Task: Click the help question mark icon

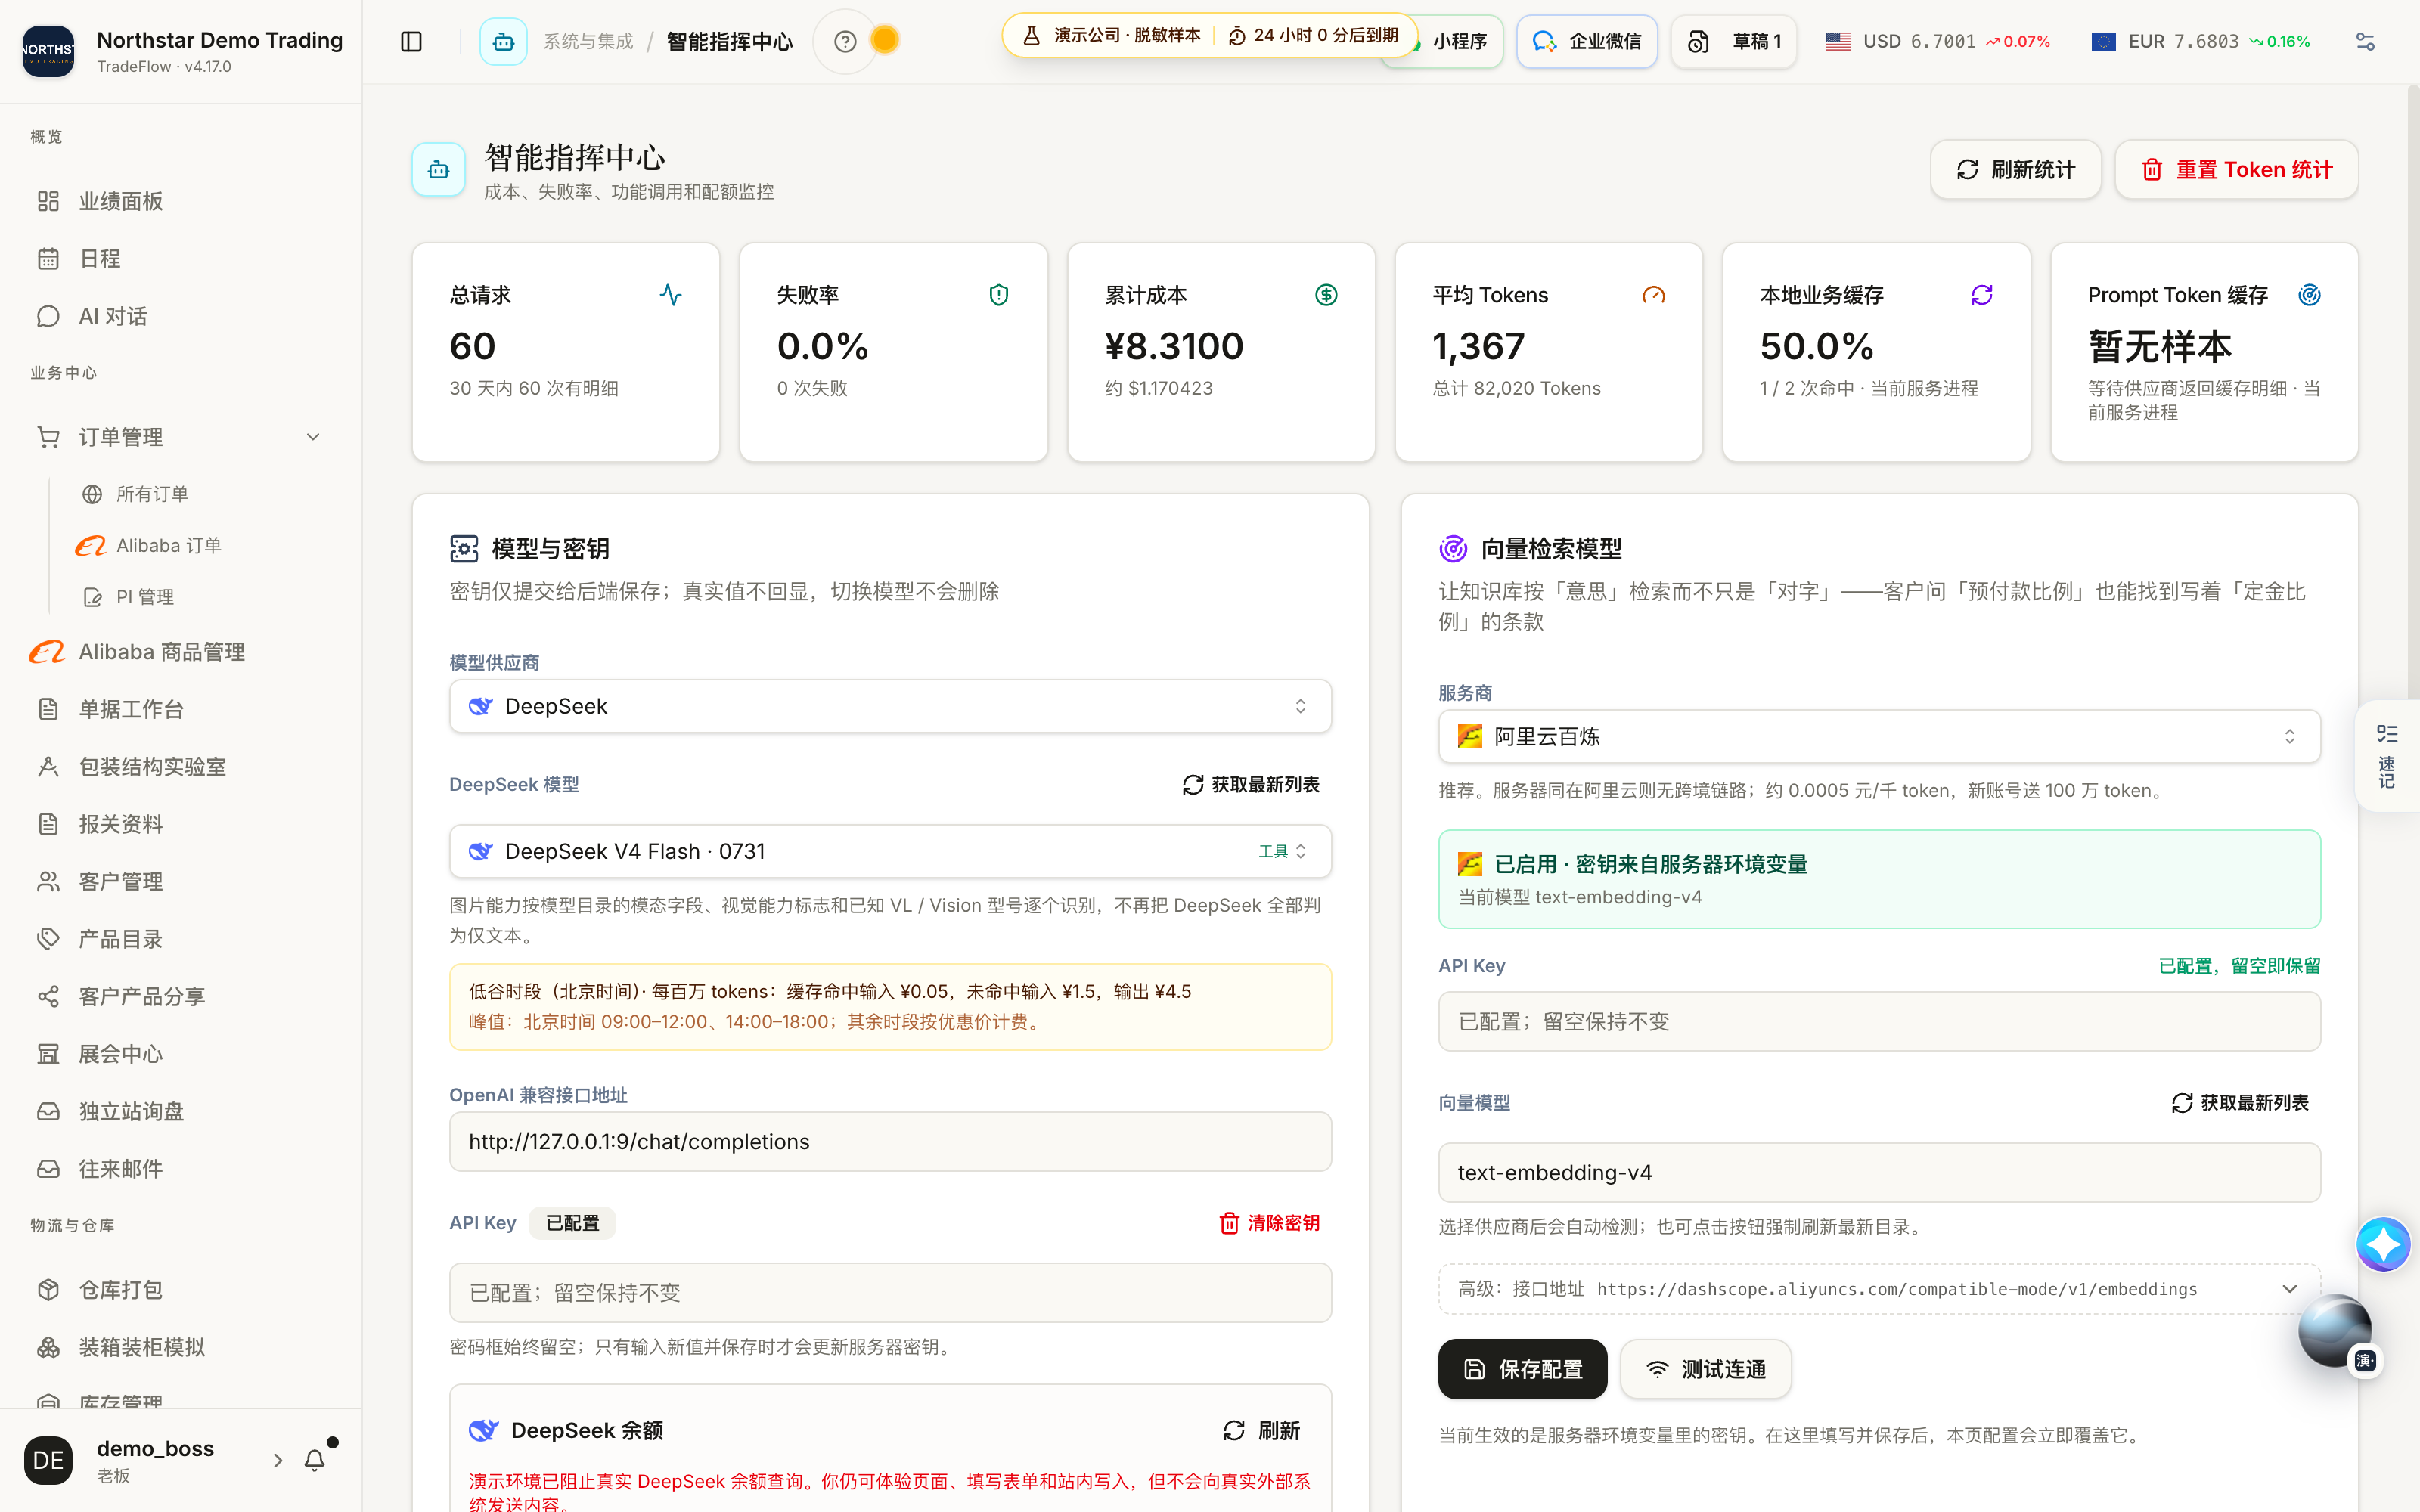Action: 845,41
